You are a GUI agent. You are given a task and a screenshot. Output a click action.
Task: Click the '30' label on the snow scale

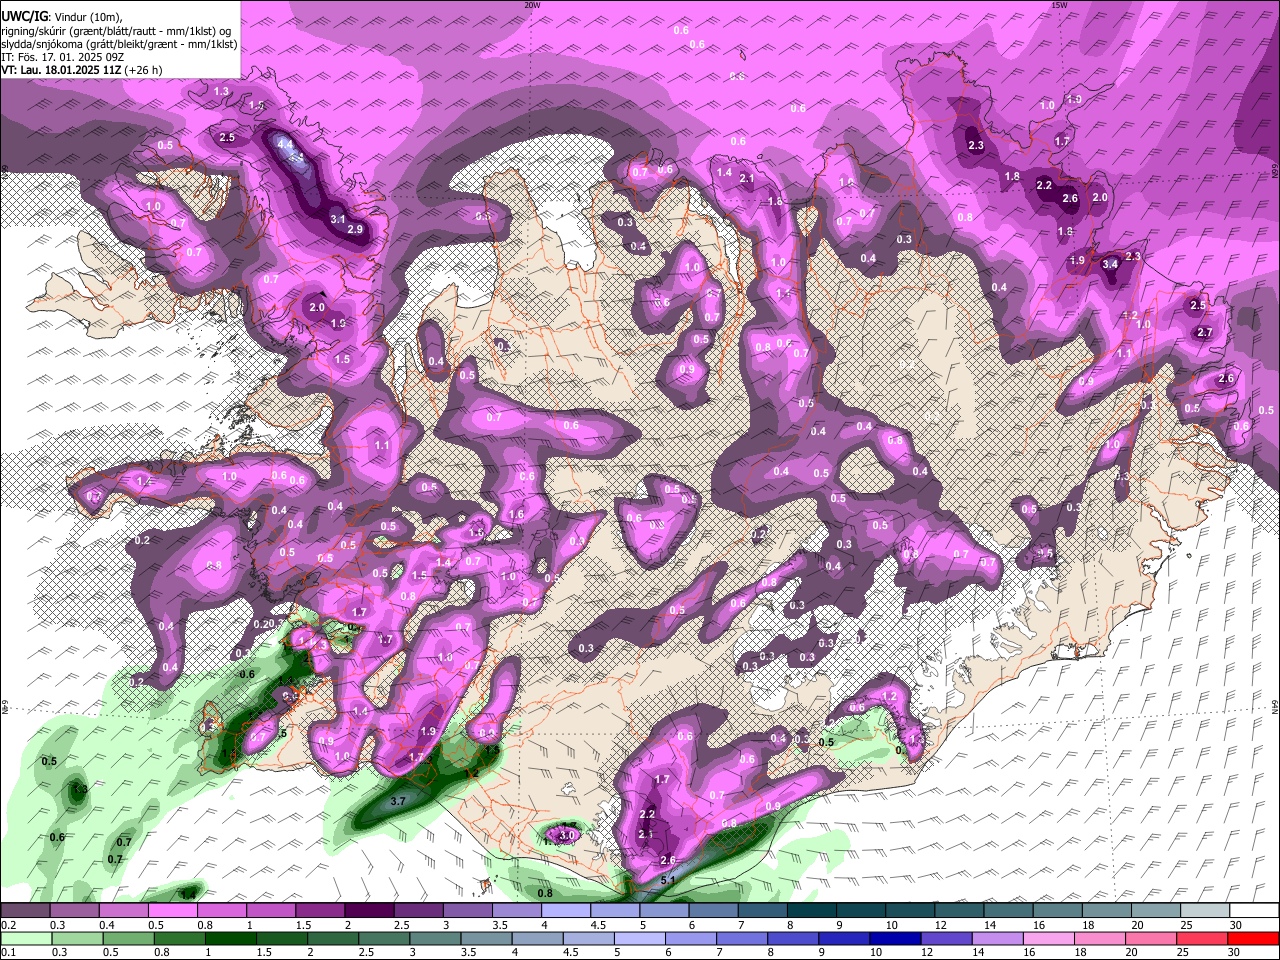1236,925
